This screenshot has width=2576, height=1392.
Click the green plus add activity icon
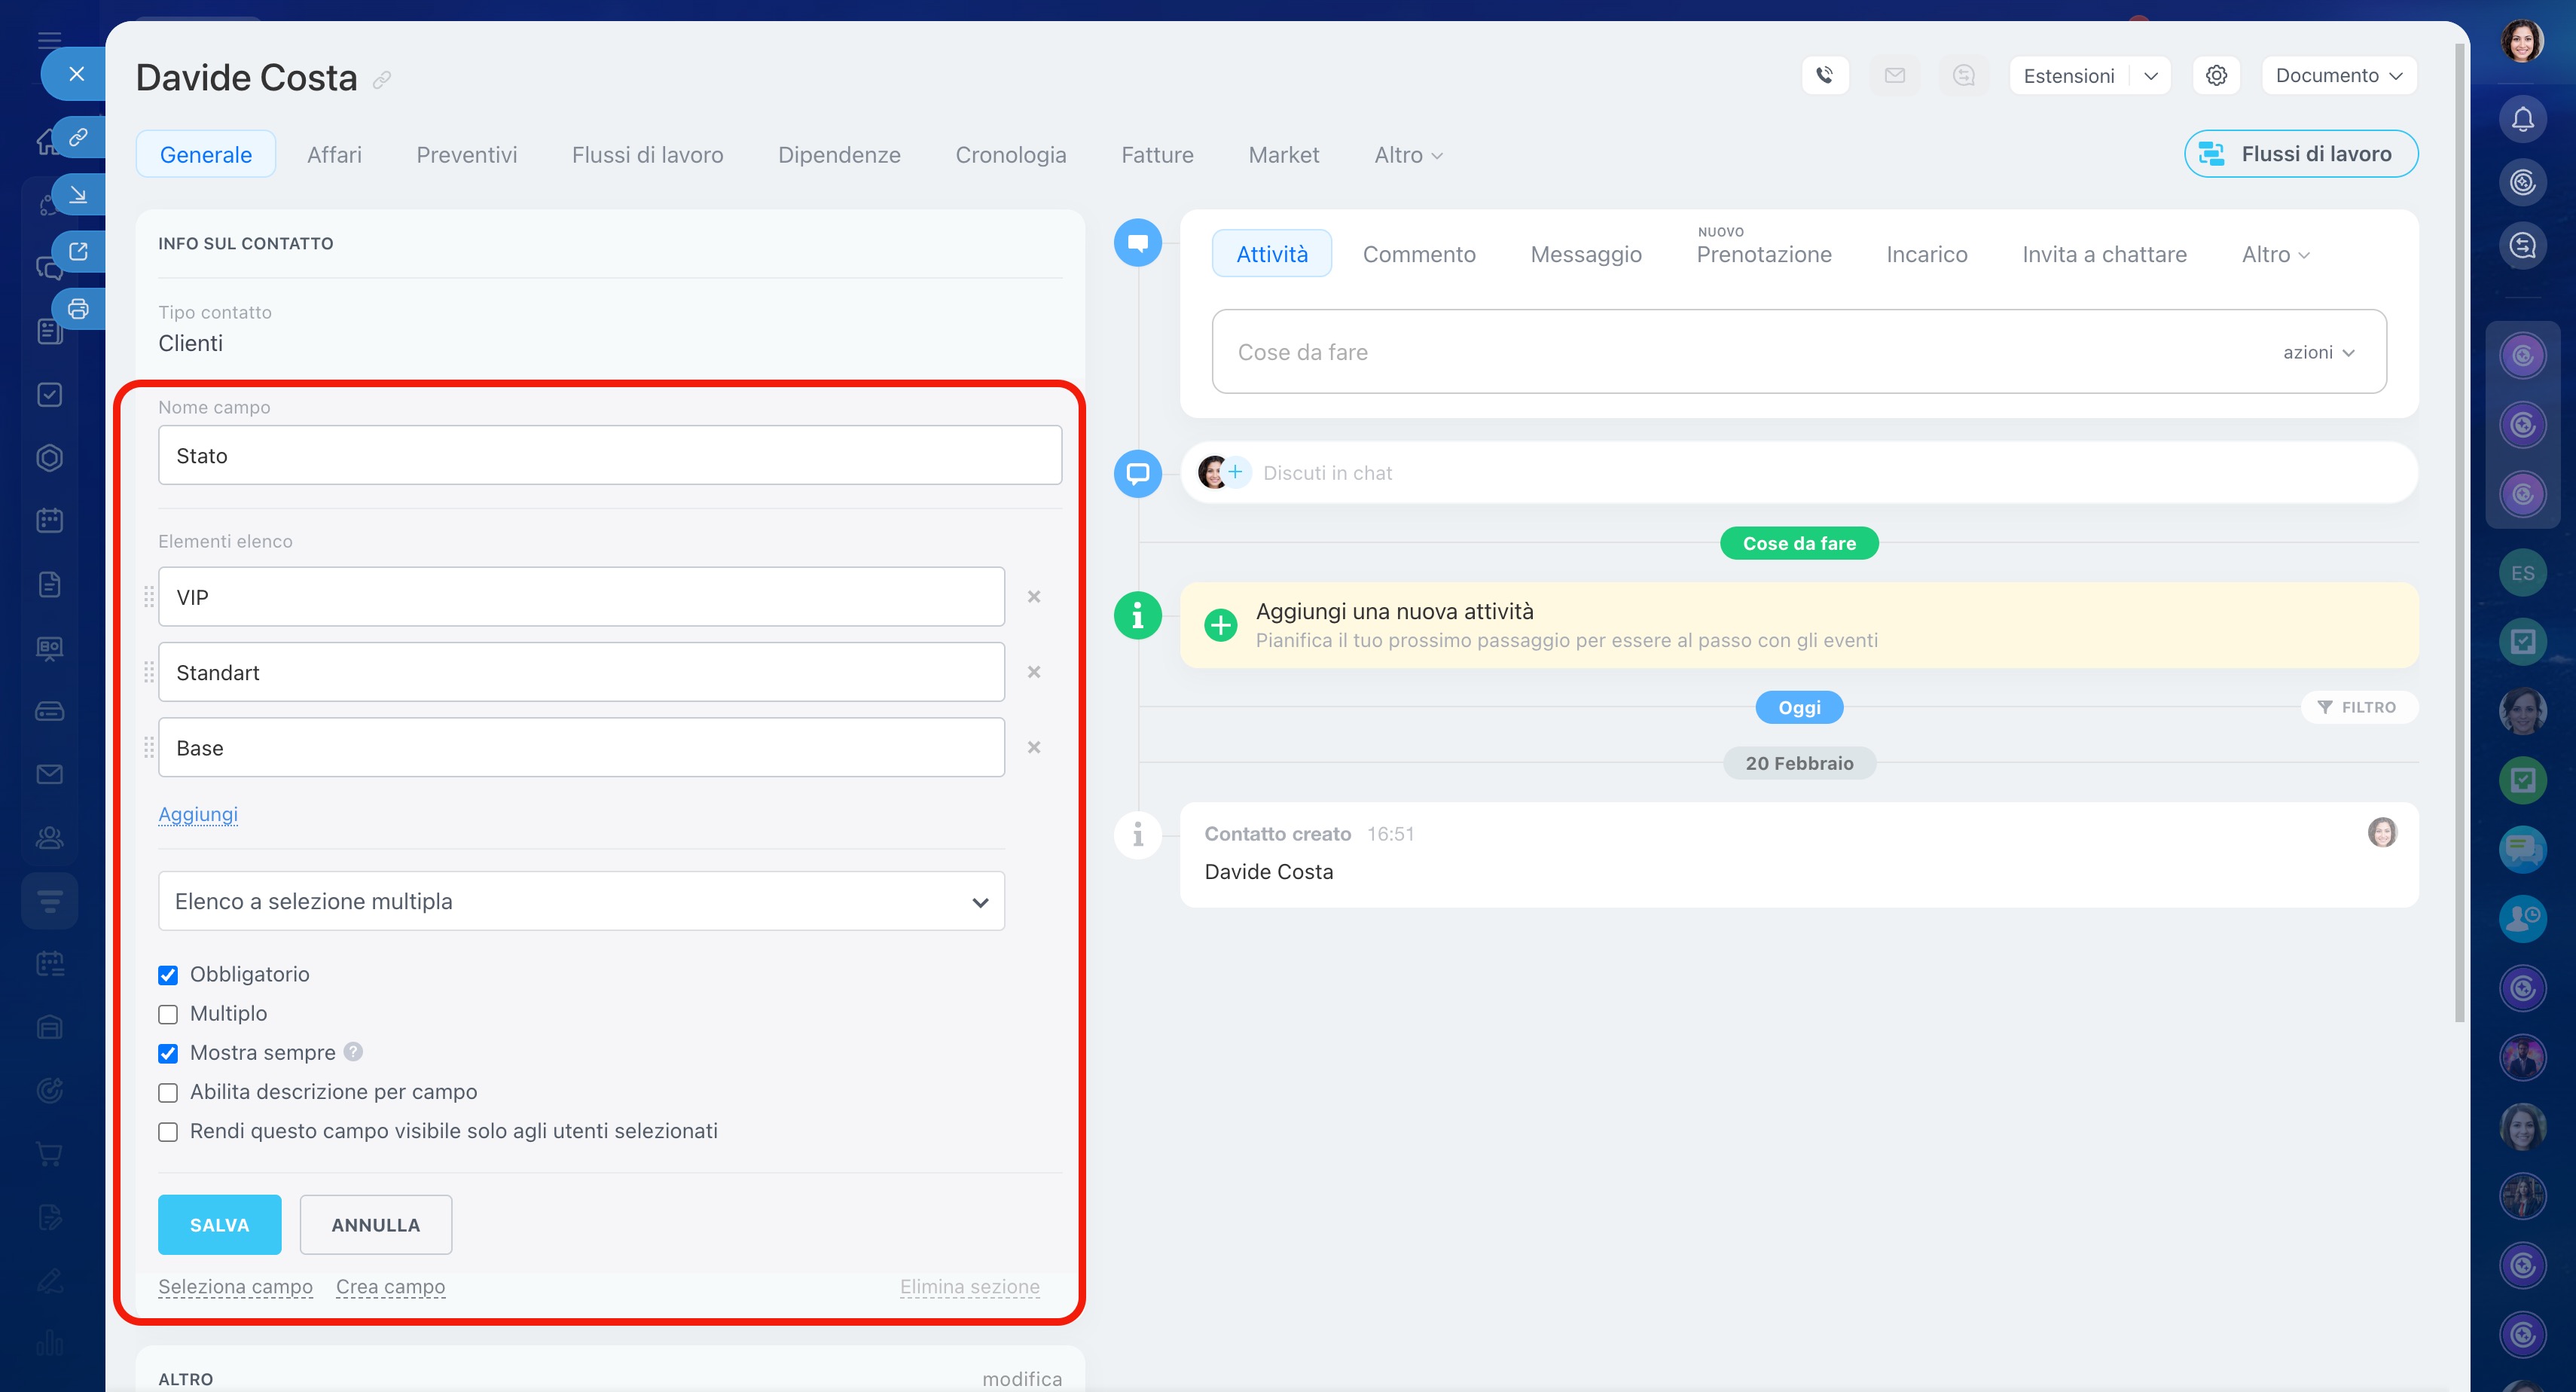(x=1220, y=625)
